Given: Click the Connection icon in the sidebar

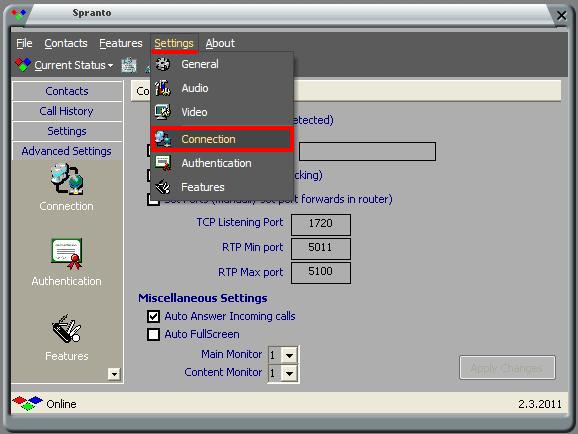Looking at the screenshot, I should [x=67, y=179].
